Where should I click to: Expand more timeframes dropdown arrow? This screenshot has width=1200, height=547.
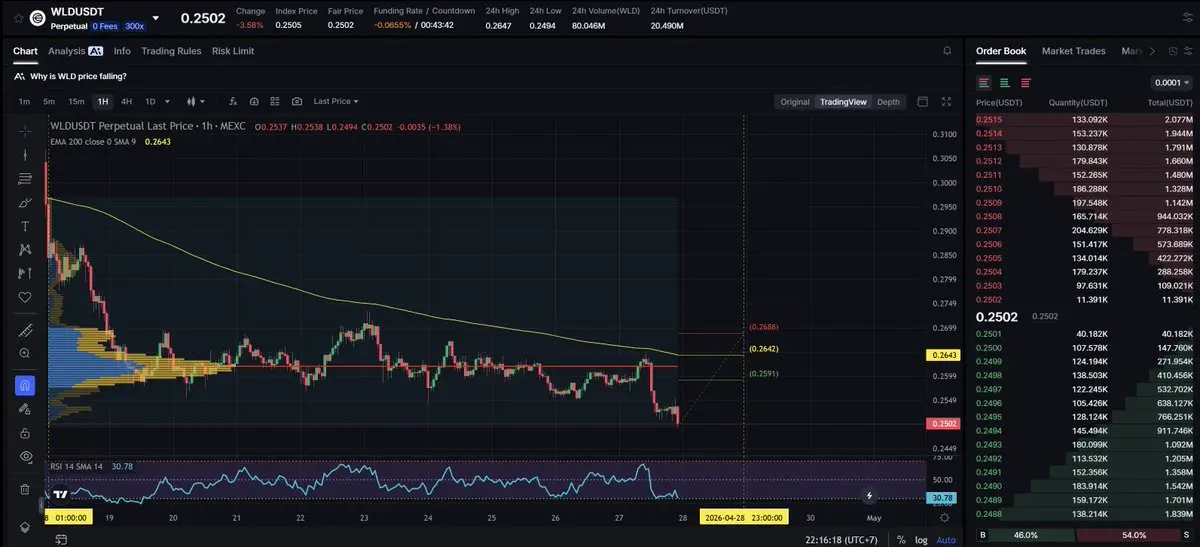point(167,101)
